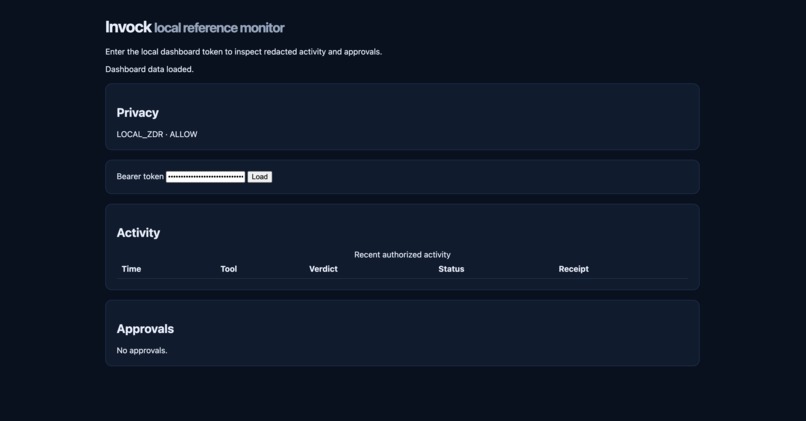Click the Receipt column header
This screenshot has width=806, height=421.
pyautogui.click(x=574, y=269)
